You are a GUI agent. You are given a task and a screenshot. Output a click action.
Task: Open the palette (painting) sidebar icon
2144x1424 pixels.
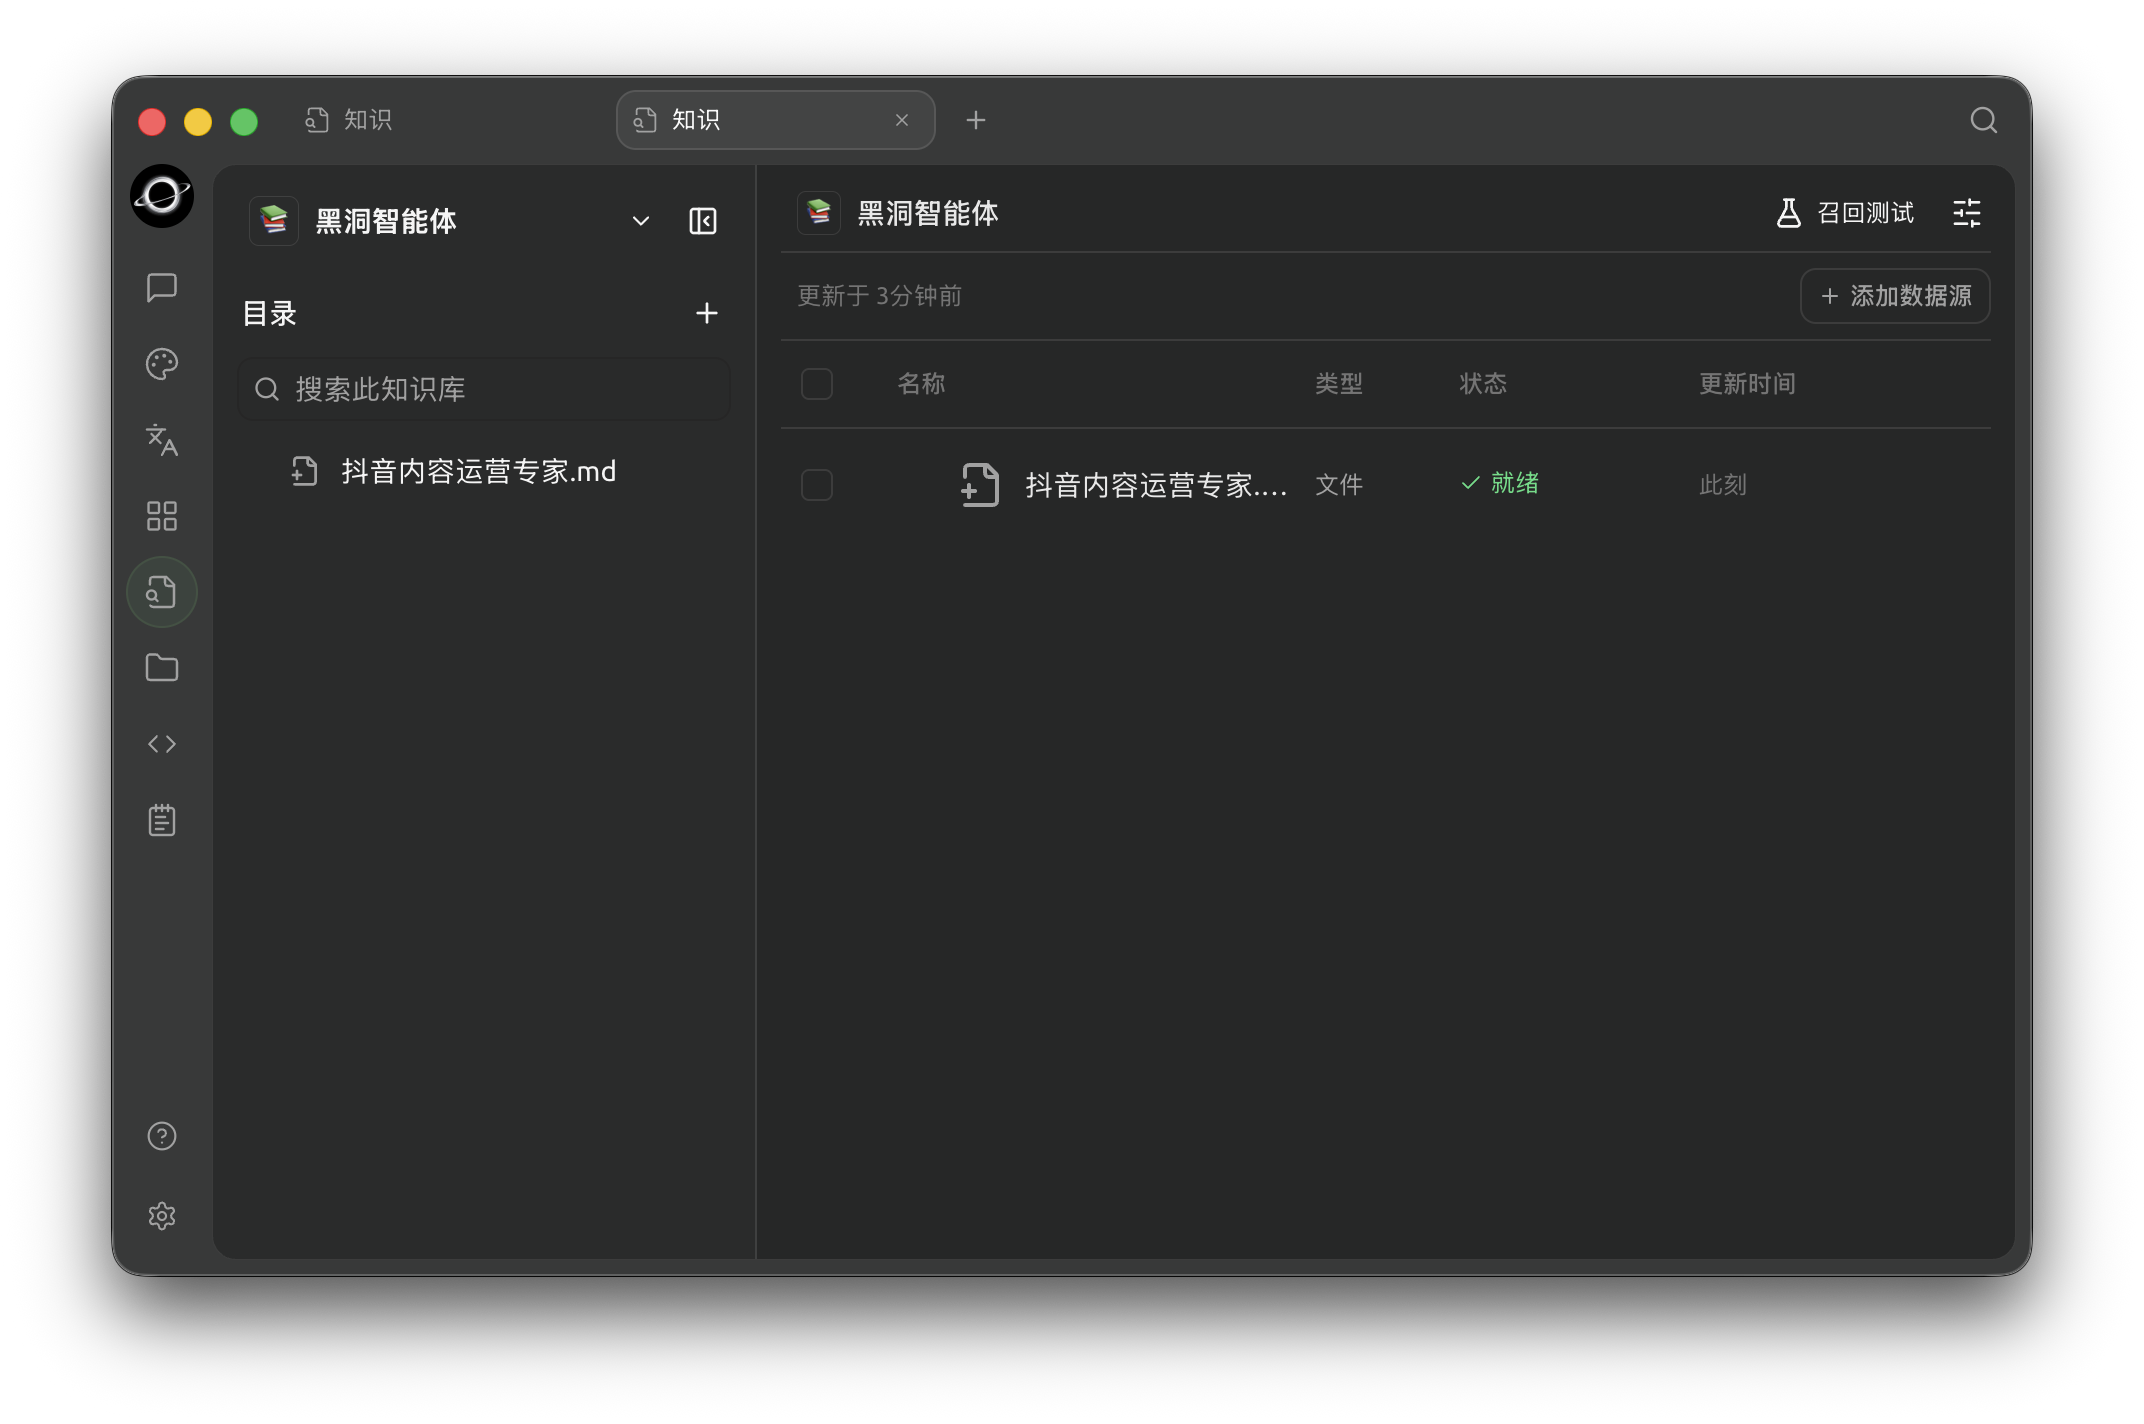click(x=162, y=364)
